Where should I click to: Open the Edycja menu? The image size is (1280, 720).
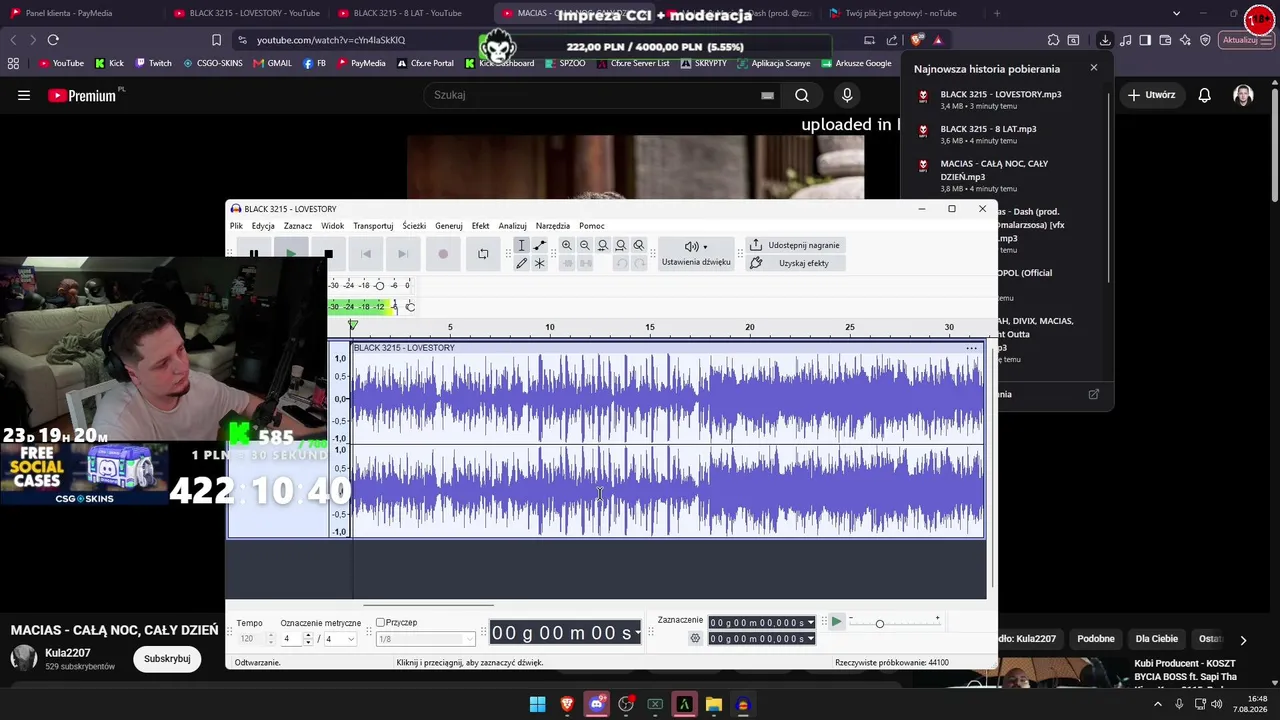(x=263, y=226)
